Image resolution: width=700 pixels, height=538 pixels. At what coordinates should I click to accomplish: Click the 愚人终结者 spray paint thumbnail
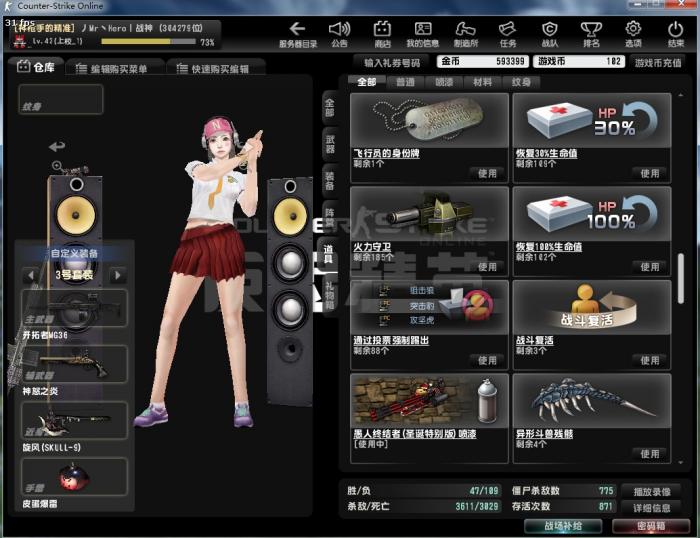click(429, 401)
